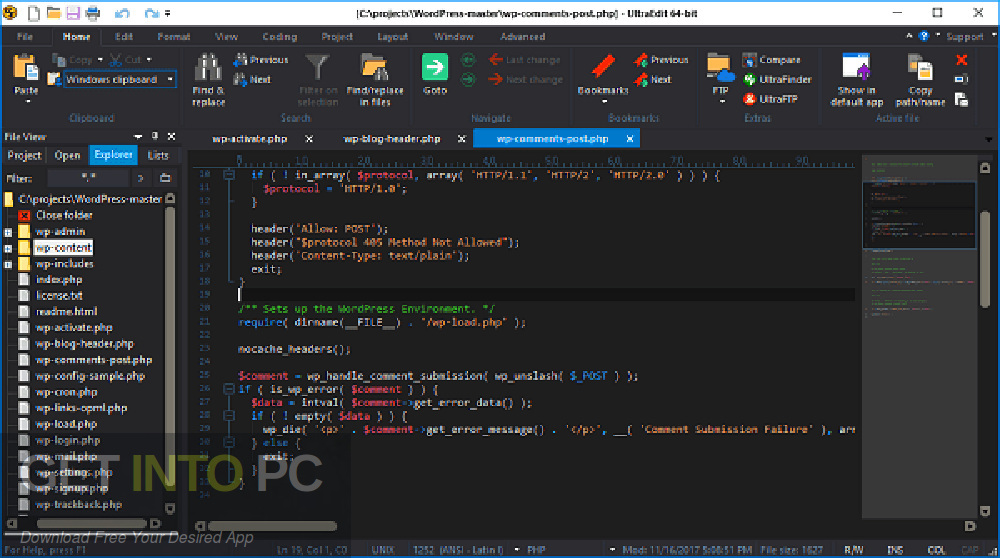Viewport: 1000px width, 558px height.
Task: Close the wp-comments-post.php tab
Action: [629, 138]
